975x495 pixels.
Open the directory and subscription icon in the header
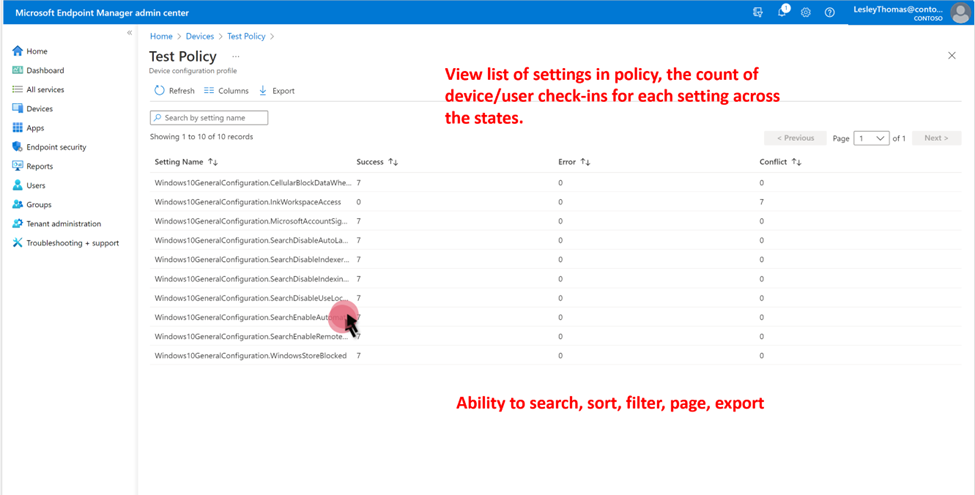coord(757,12)
